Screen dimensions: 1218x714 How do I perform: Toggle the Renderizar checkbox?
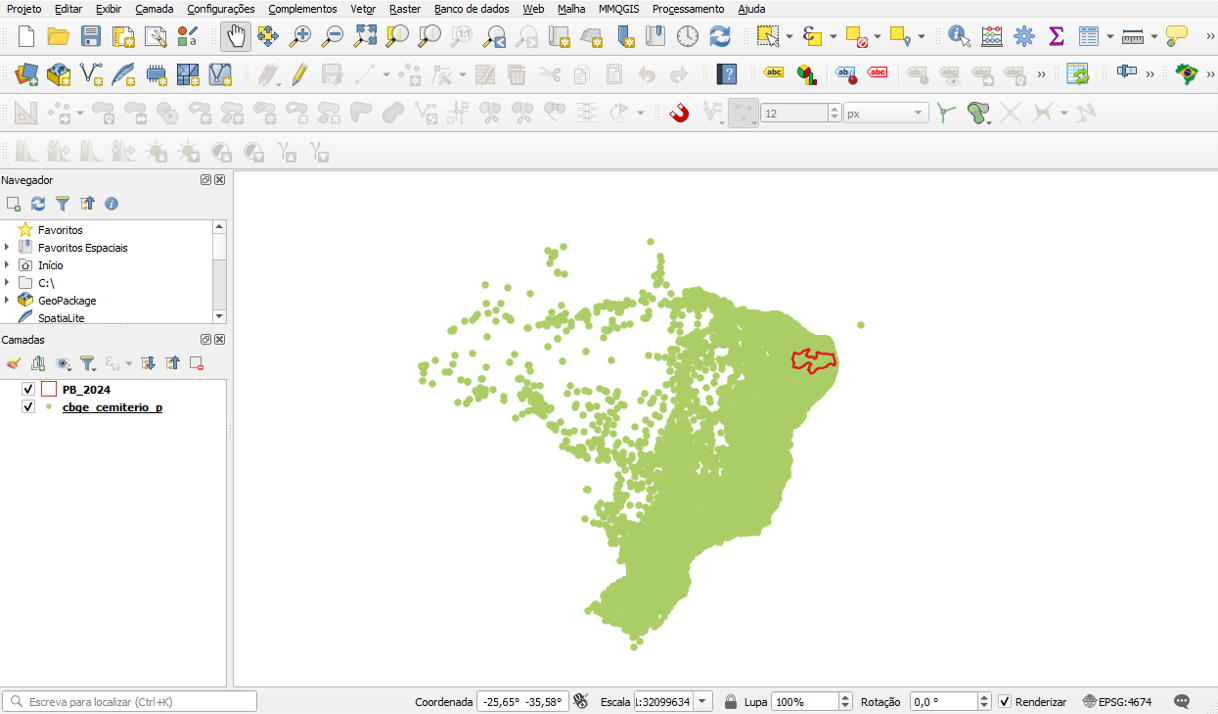click(1005, 702)
